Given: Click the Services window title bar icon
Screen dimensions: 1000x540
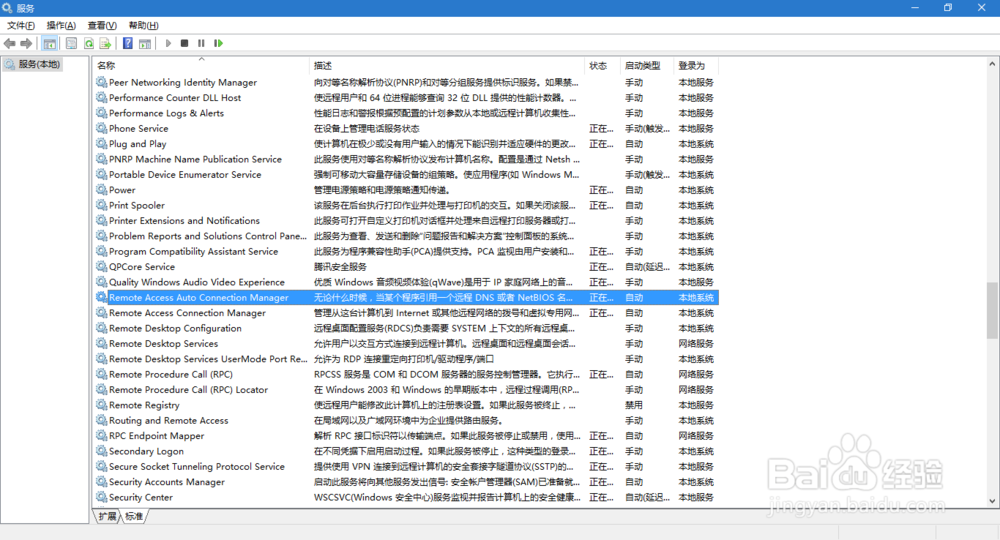Looking at the screenshot, I should click(x=7, y=8).
